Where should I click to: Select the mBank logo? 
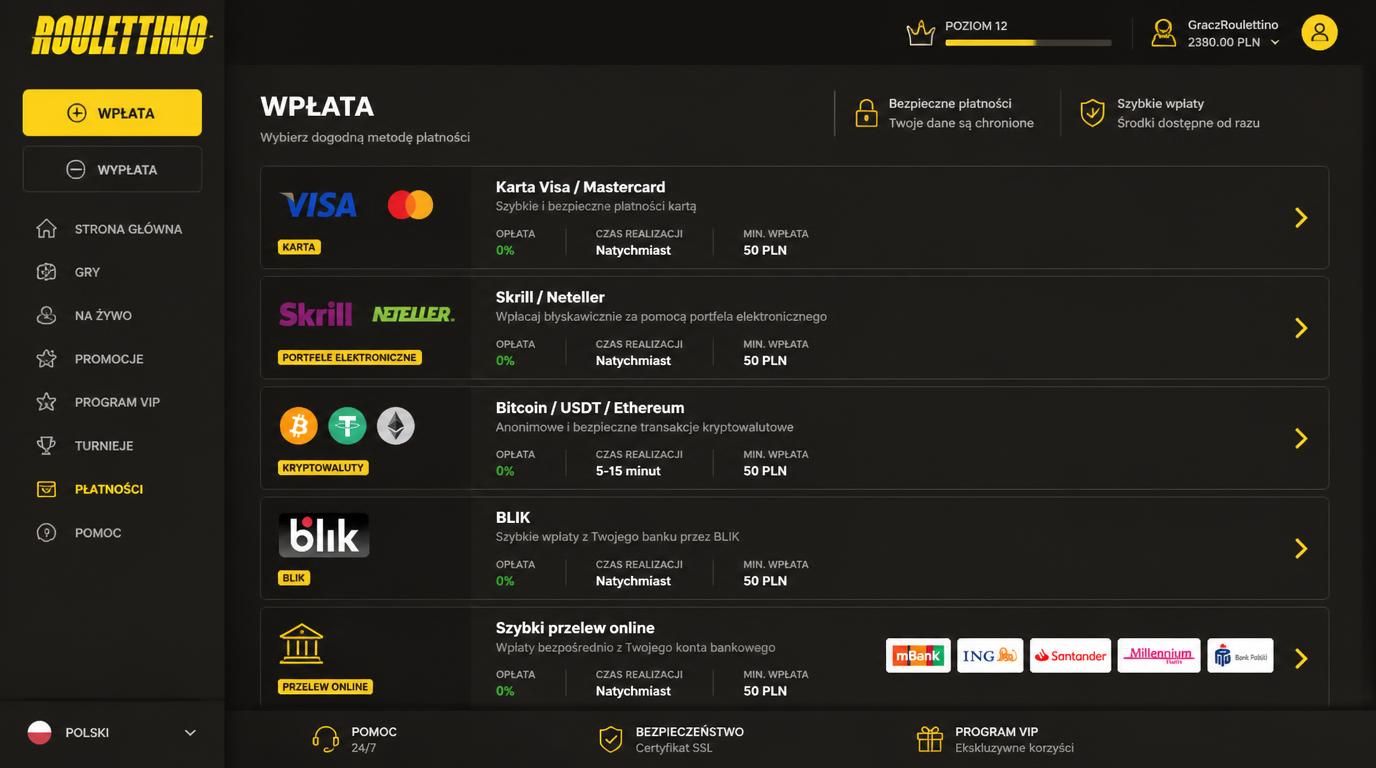click(918, 656)
